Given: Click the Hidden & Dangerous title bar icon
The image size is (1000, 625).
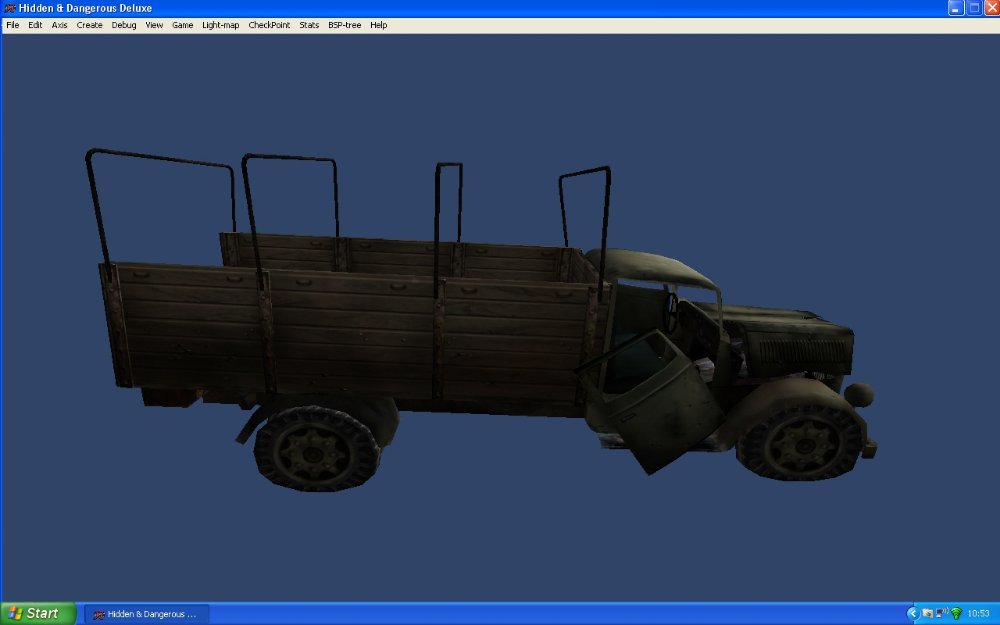Looking at the screenshot, I should pos(10,8).
